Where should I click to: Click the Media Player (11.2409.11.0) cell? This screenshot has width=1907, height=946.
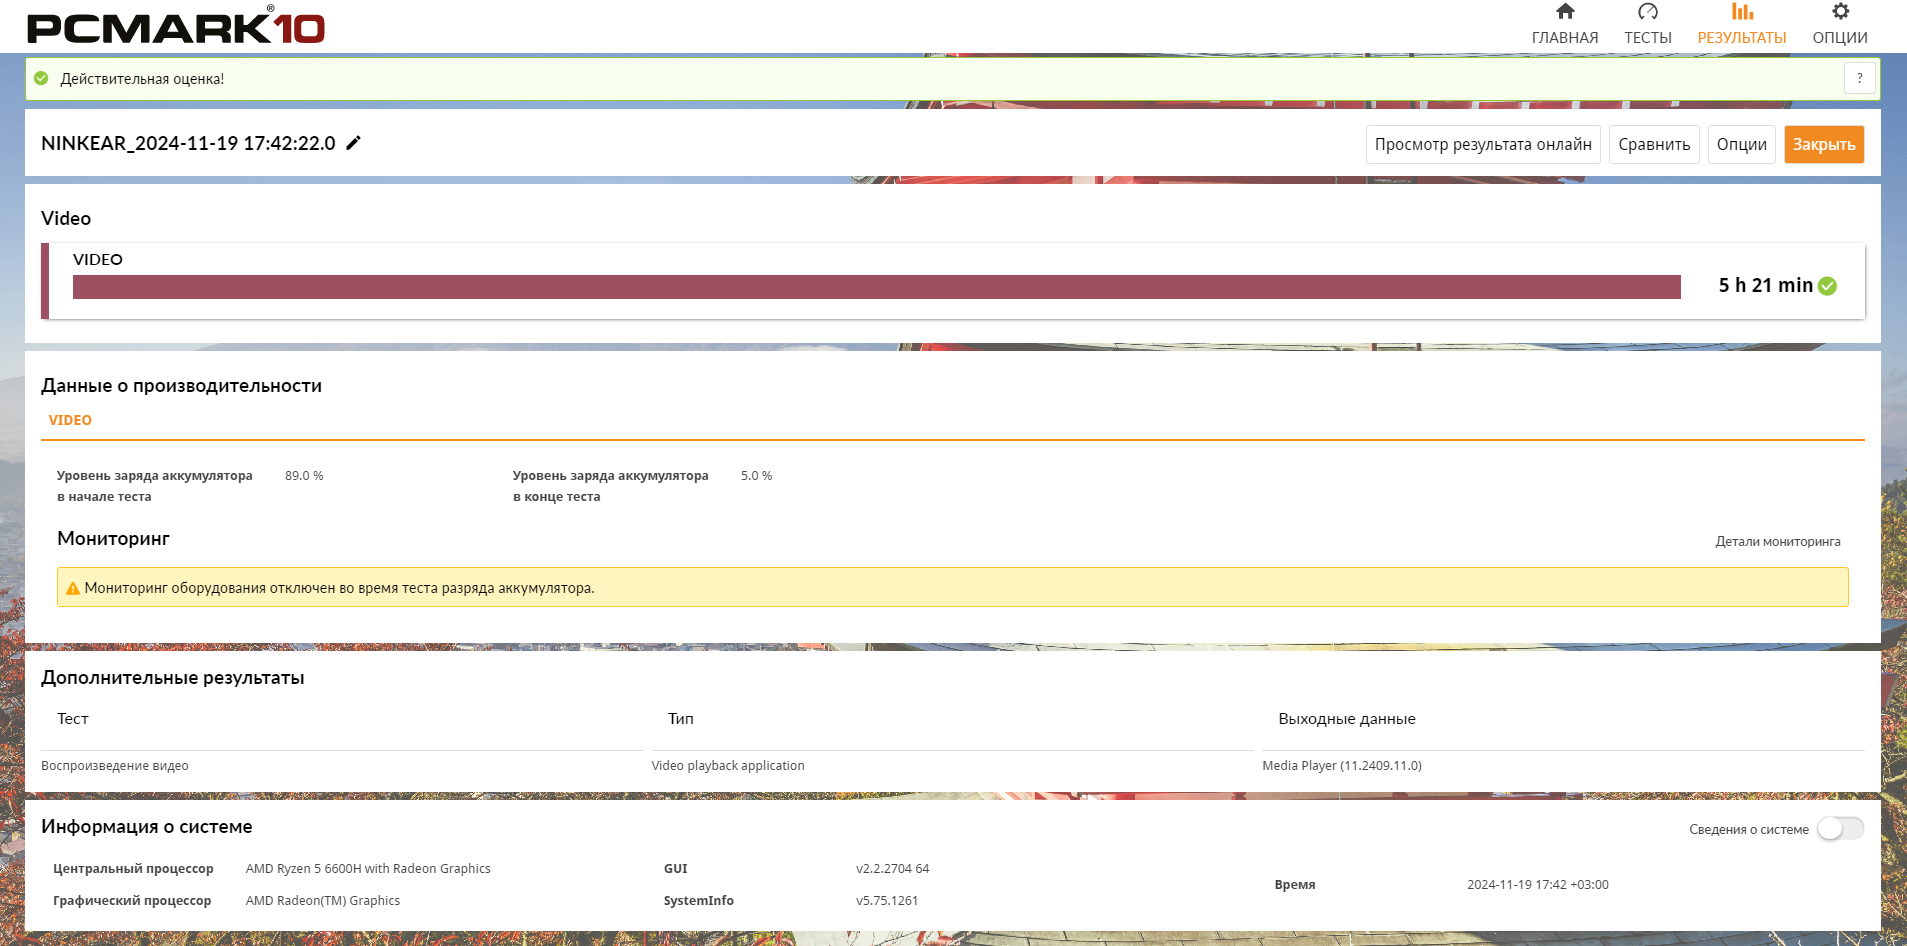tap(1342, 766)
